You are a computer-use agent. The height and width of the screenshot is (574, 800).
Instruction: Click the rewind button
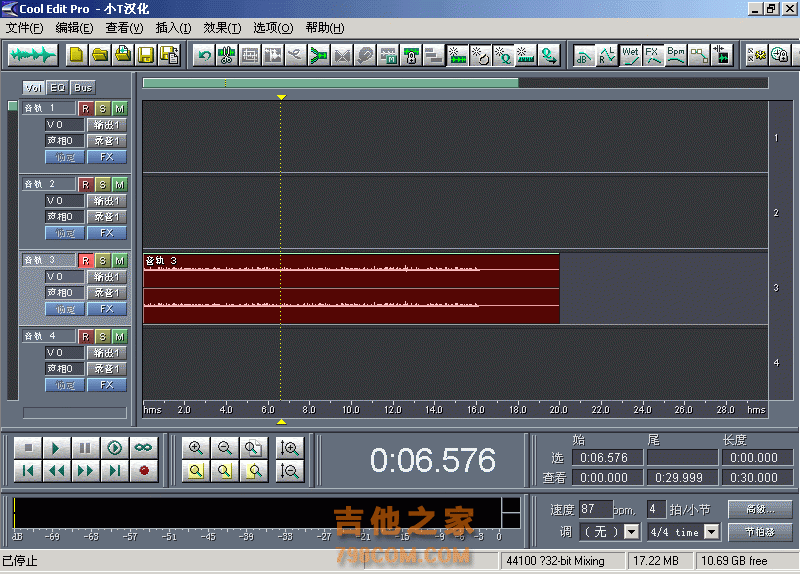56,470
